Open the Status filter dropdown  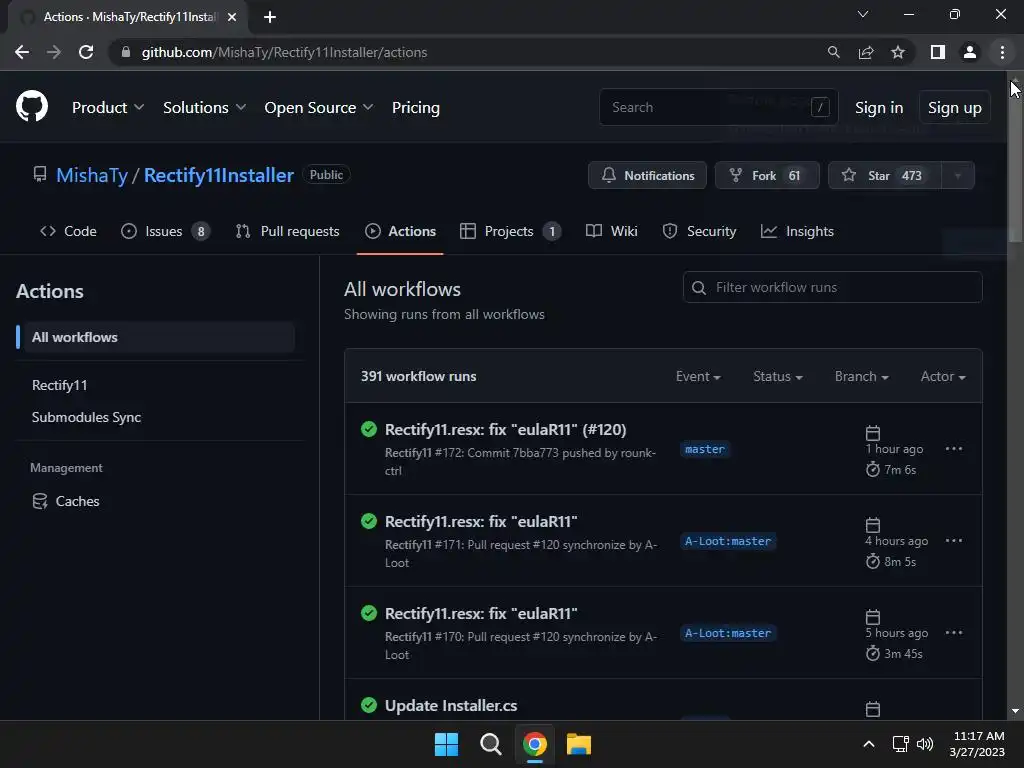click(x=778, y=377)
